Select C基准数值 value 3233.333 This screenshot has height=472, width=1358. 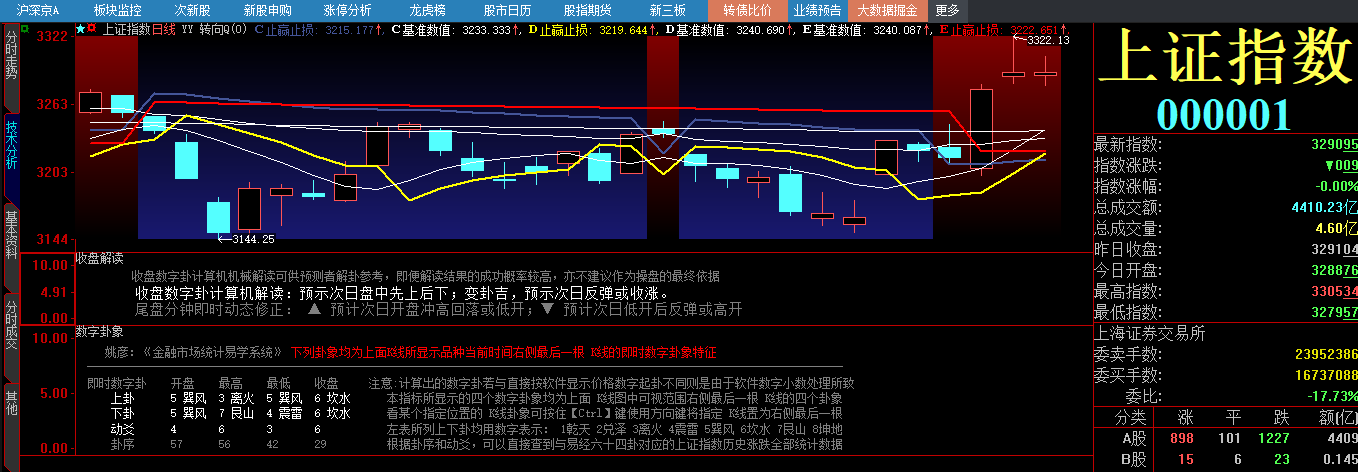[487, 30]
